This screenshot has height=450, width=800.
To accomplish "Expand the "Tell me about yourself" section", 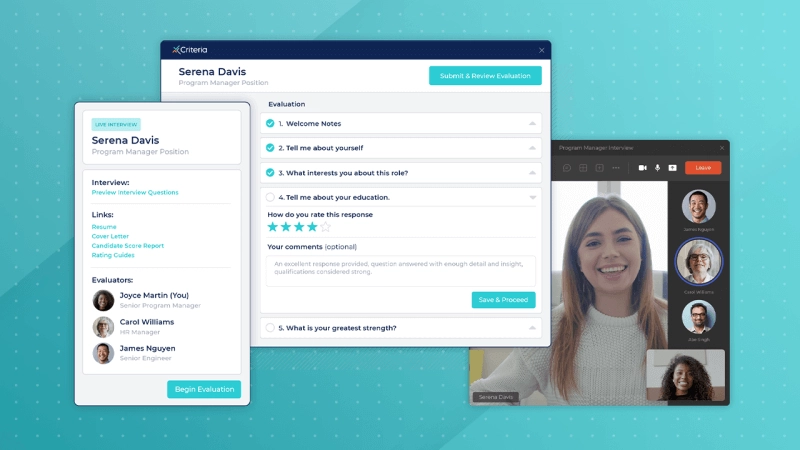I will [x=532, y=148].
